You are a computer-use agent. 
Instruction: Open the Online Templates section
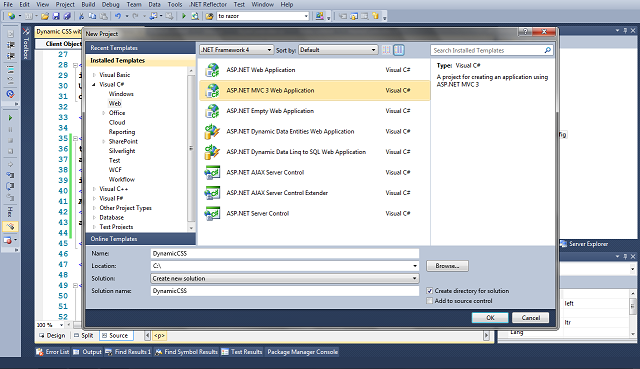(x=140, y=239)
